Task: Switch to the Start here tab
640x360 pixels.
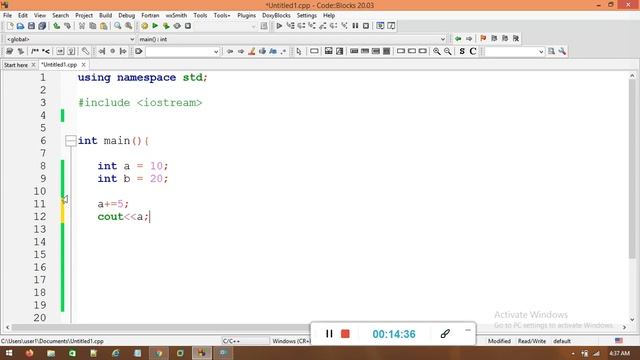Action: [x=16, y=65]
